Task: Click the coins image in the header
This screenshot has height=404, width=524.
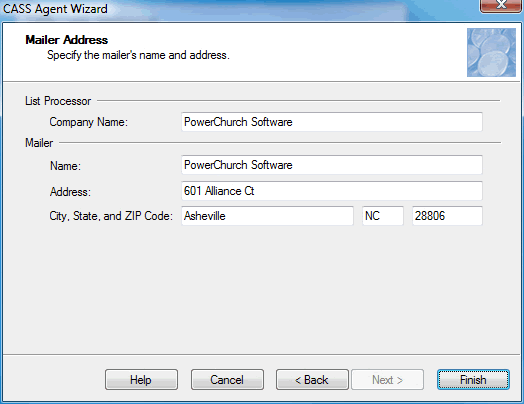Action: tap(491, 52)
